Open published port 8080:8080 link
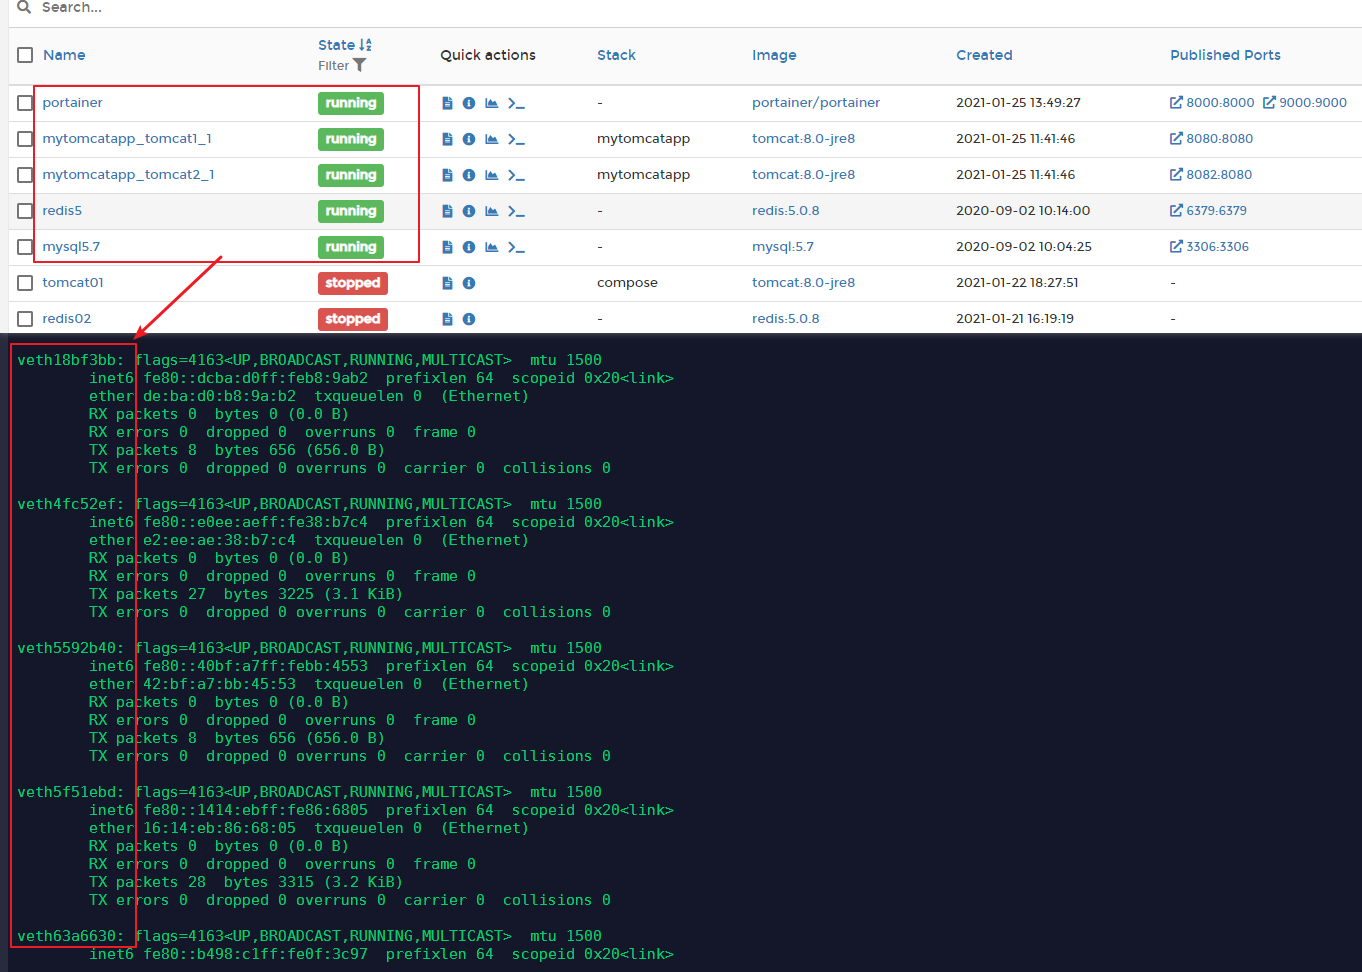The image size is (1362, 972). click(x=1211, y=139)
